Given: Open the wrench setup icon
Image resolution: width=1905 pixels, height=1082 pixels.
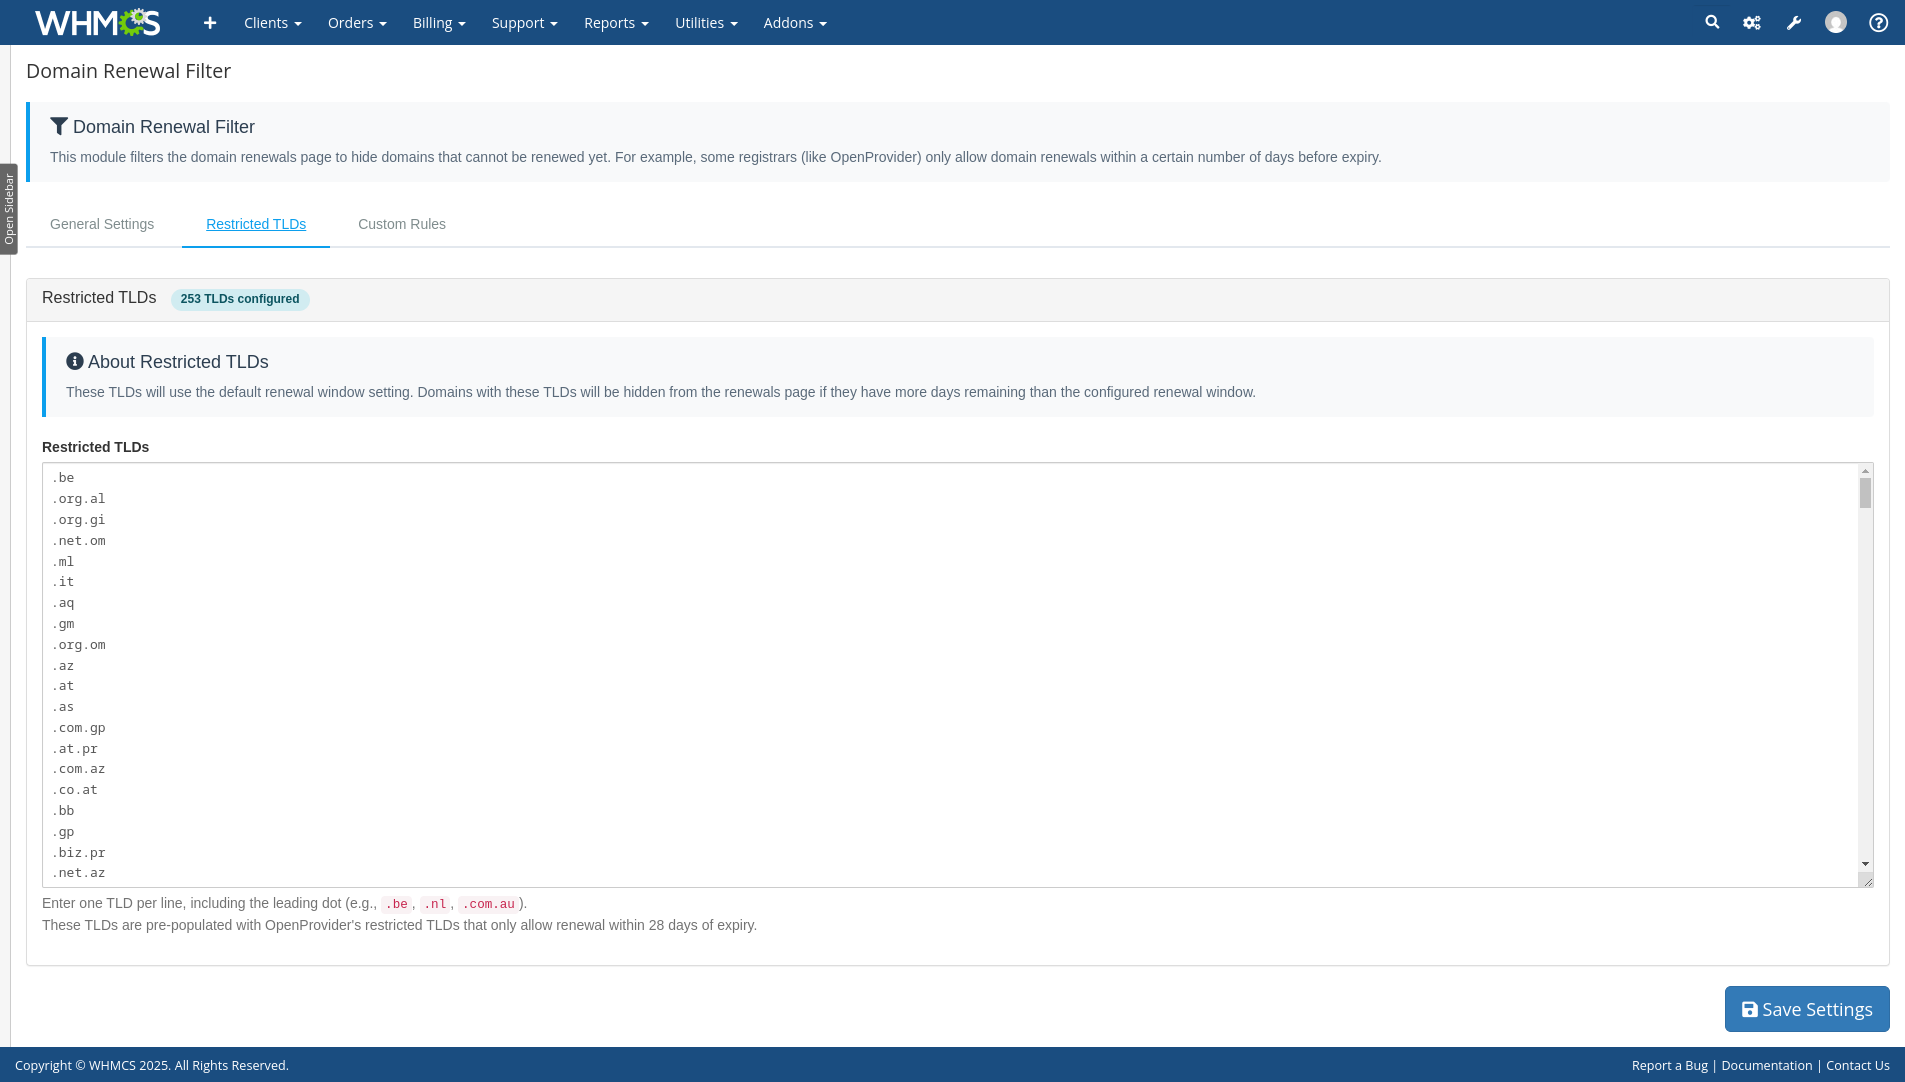Looking at the screenshot, I should pyautogui.click(x=1794, y=23).
